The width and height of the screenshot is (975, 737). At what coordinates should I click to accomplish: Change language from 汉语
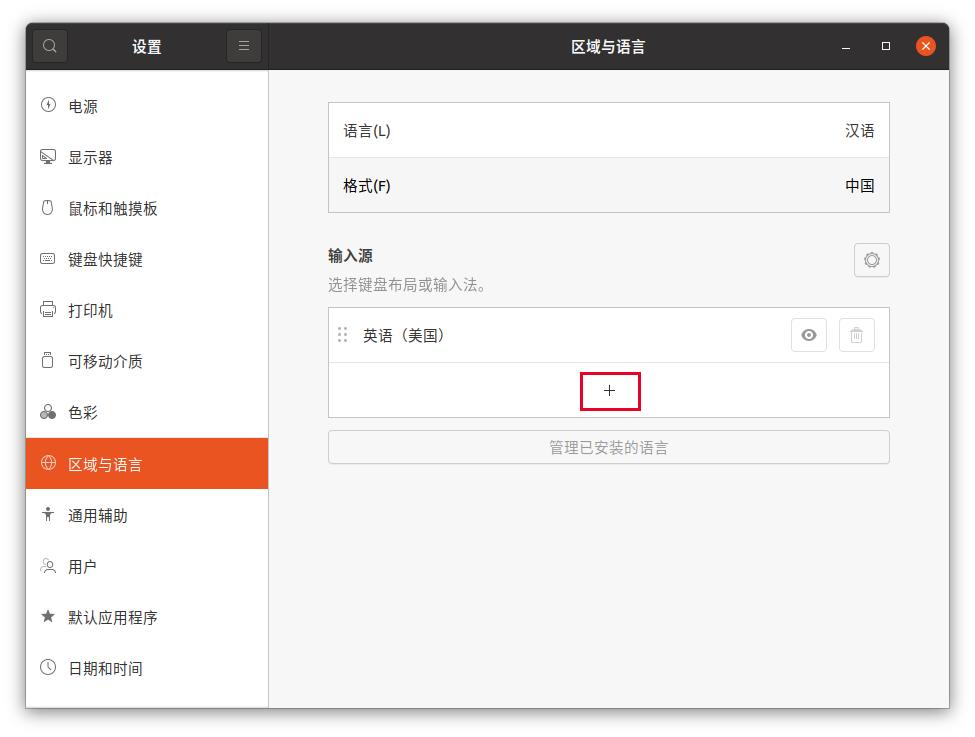[x=861, y=129]
